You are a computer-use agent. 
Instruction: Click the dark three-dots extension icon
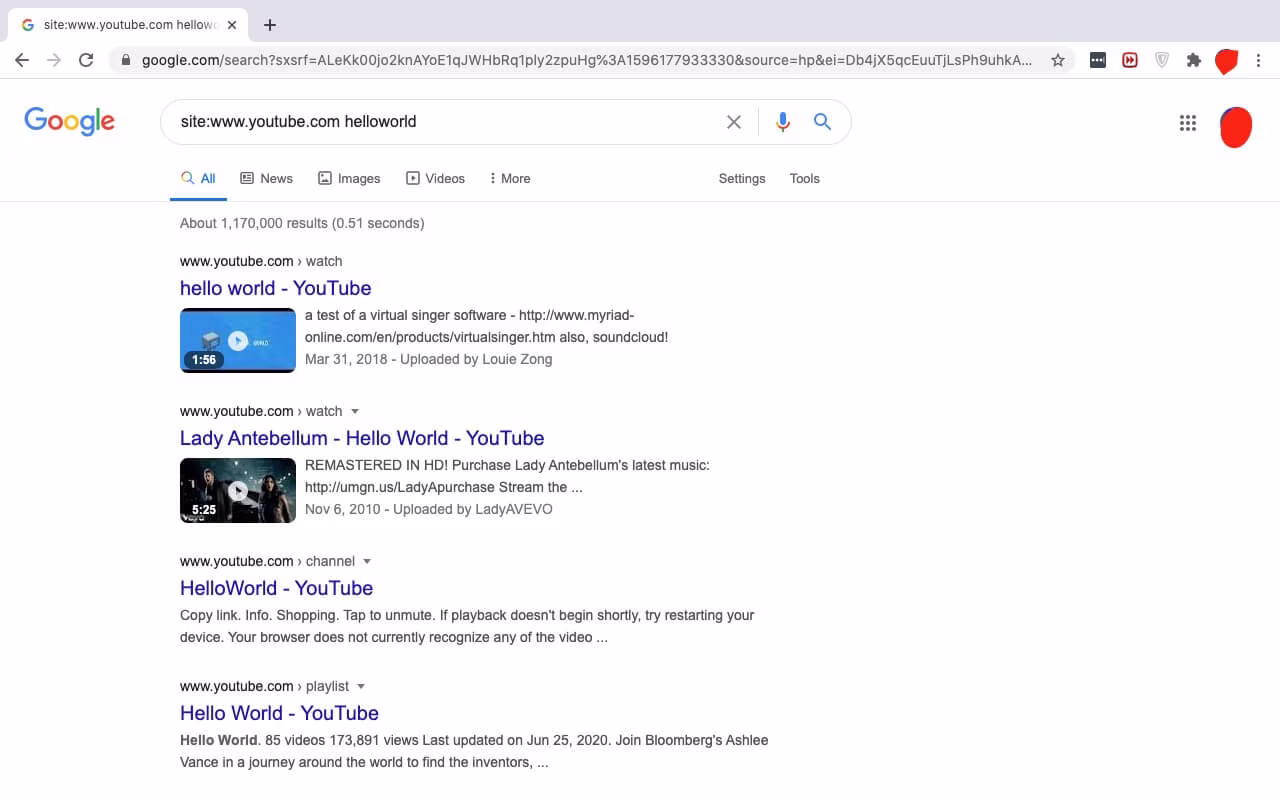[1098, 60]
